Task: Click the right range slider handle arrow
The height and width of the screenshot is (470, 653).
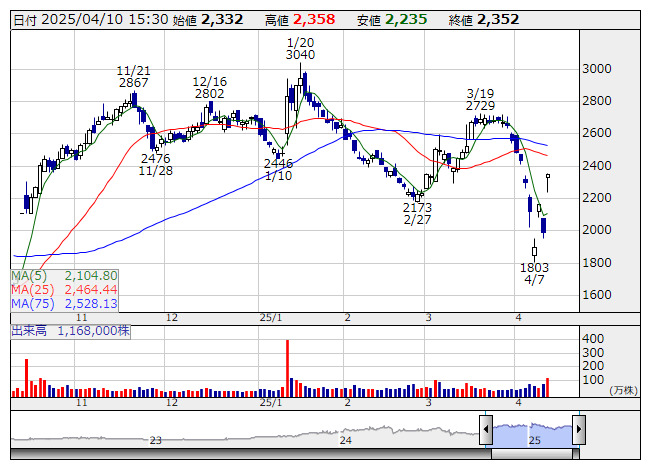Action: 579,429
